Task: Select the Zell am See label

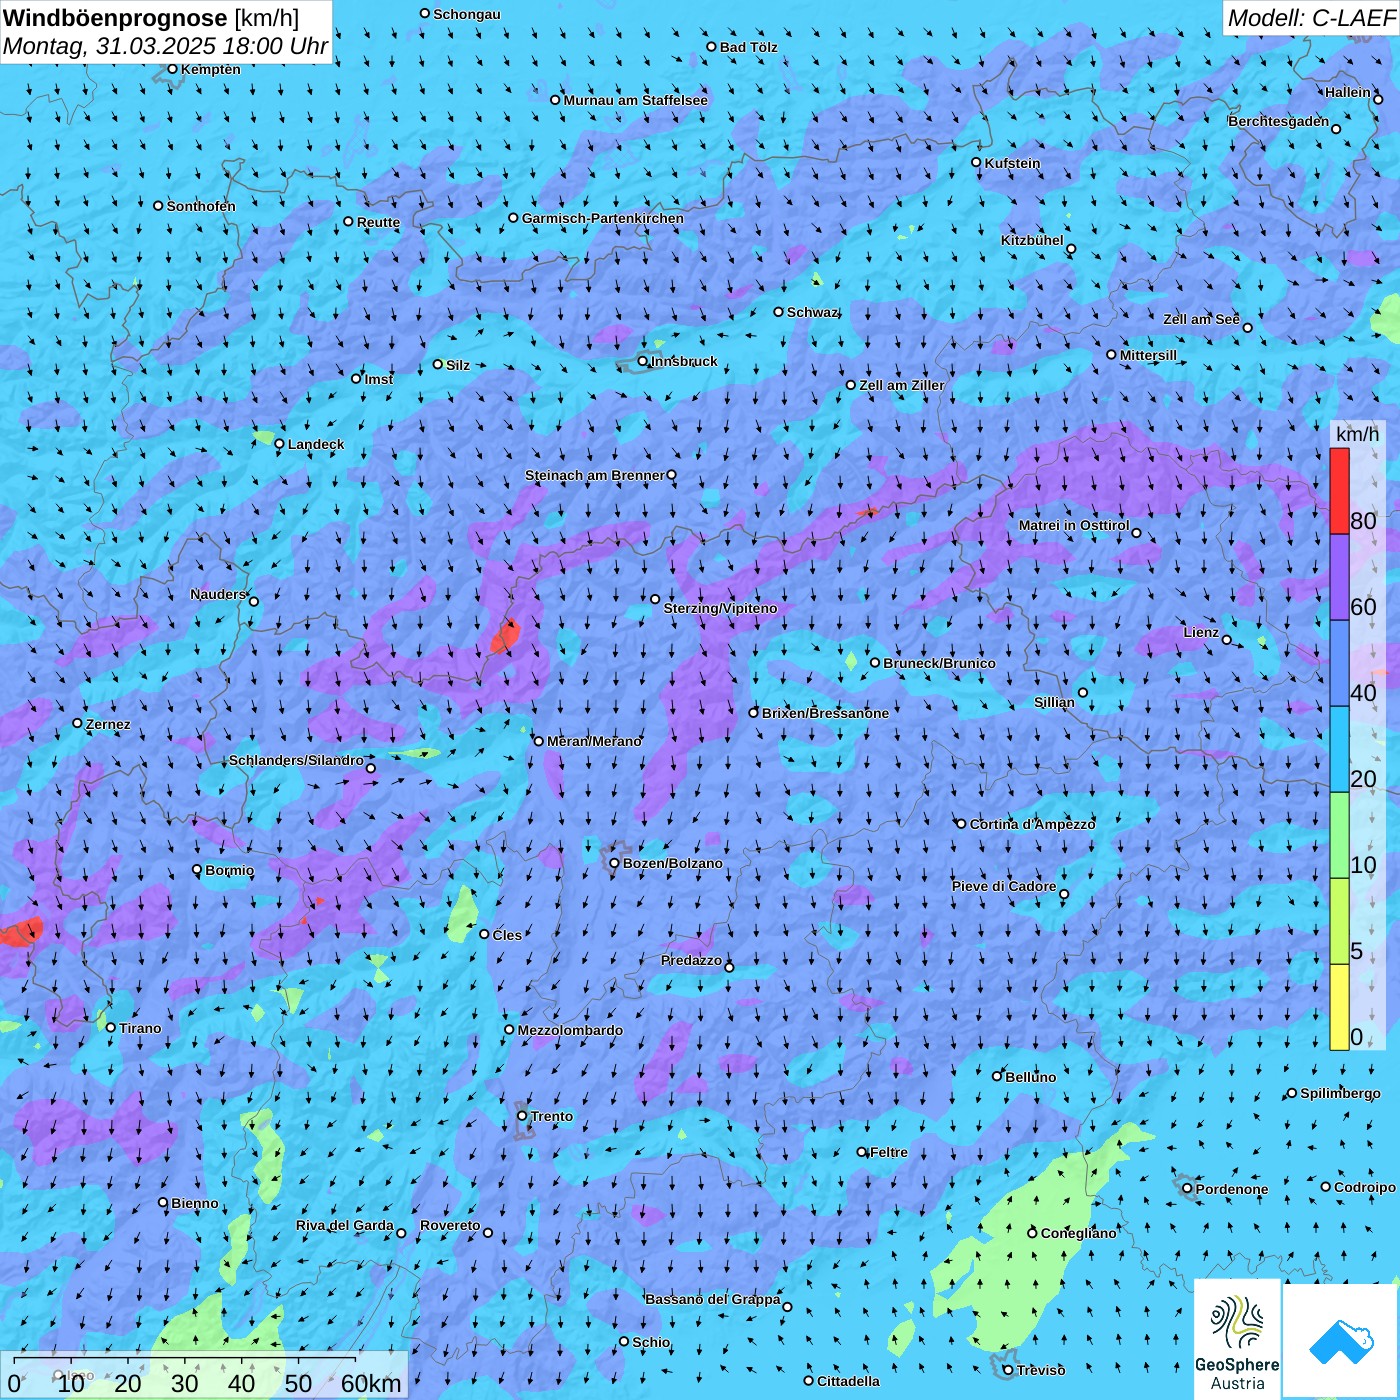Action: 1201,319
